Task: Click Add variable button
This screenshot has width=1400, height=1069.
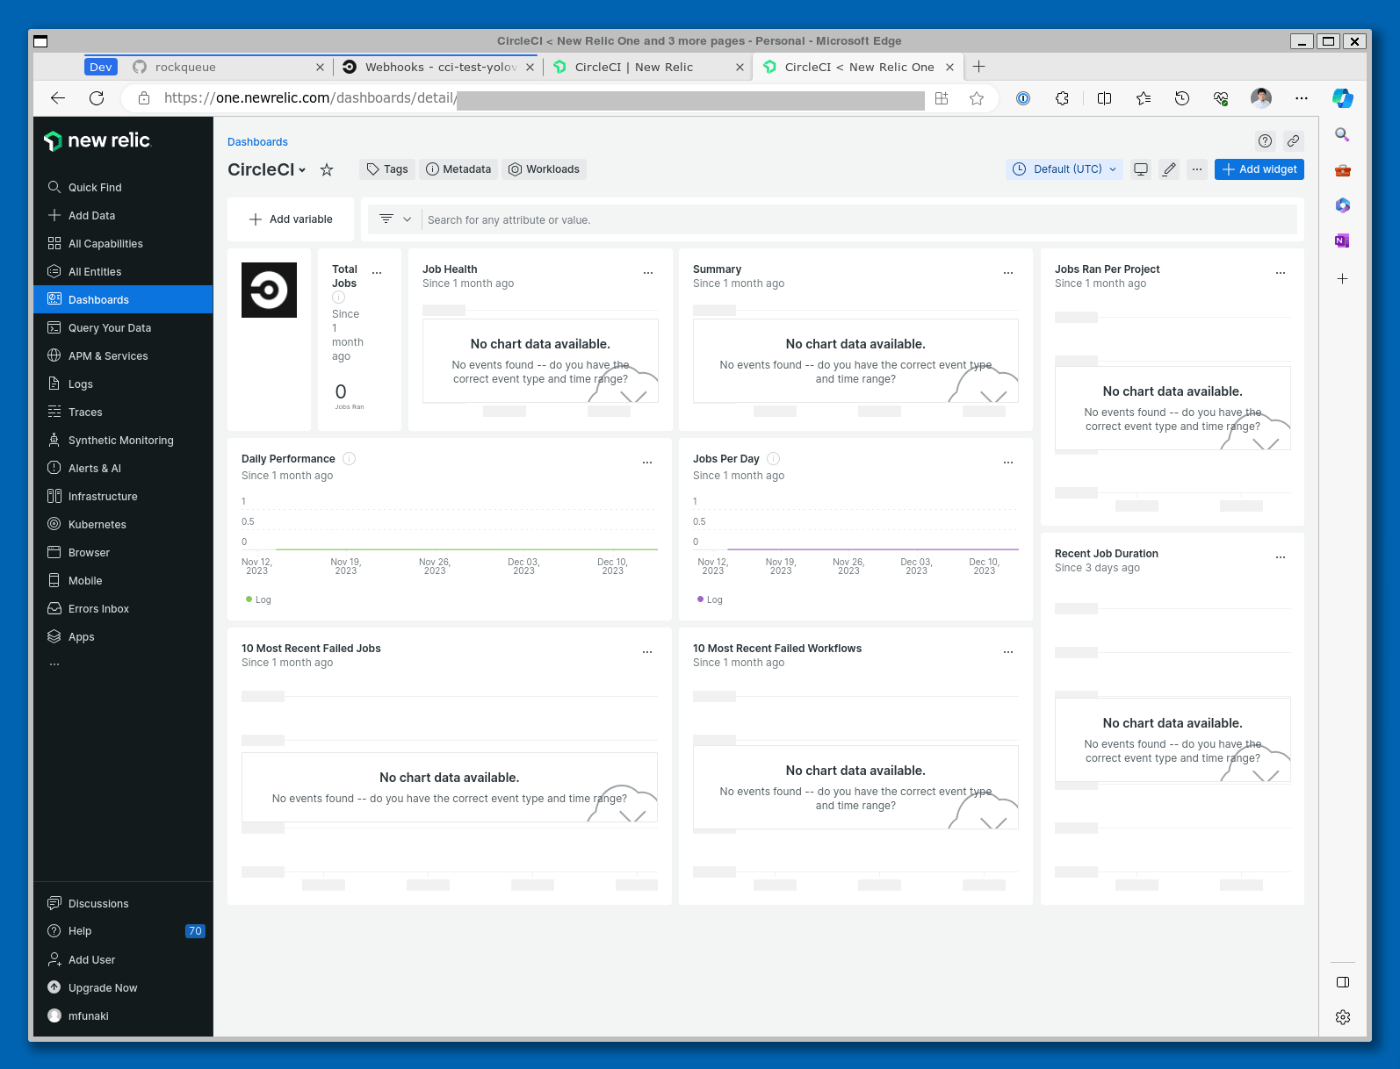Action: point(291,219)
